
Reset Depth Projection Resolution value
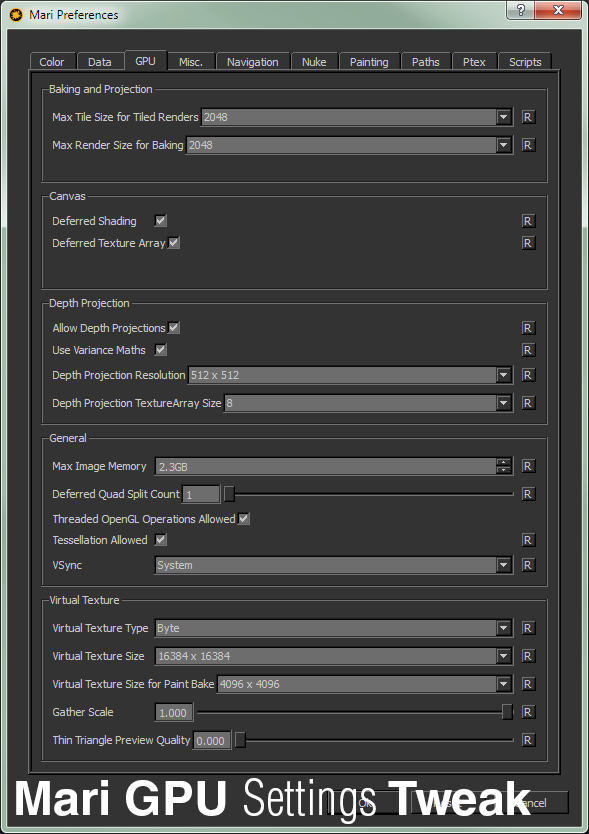[528, 375]
